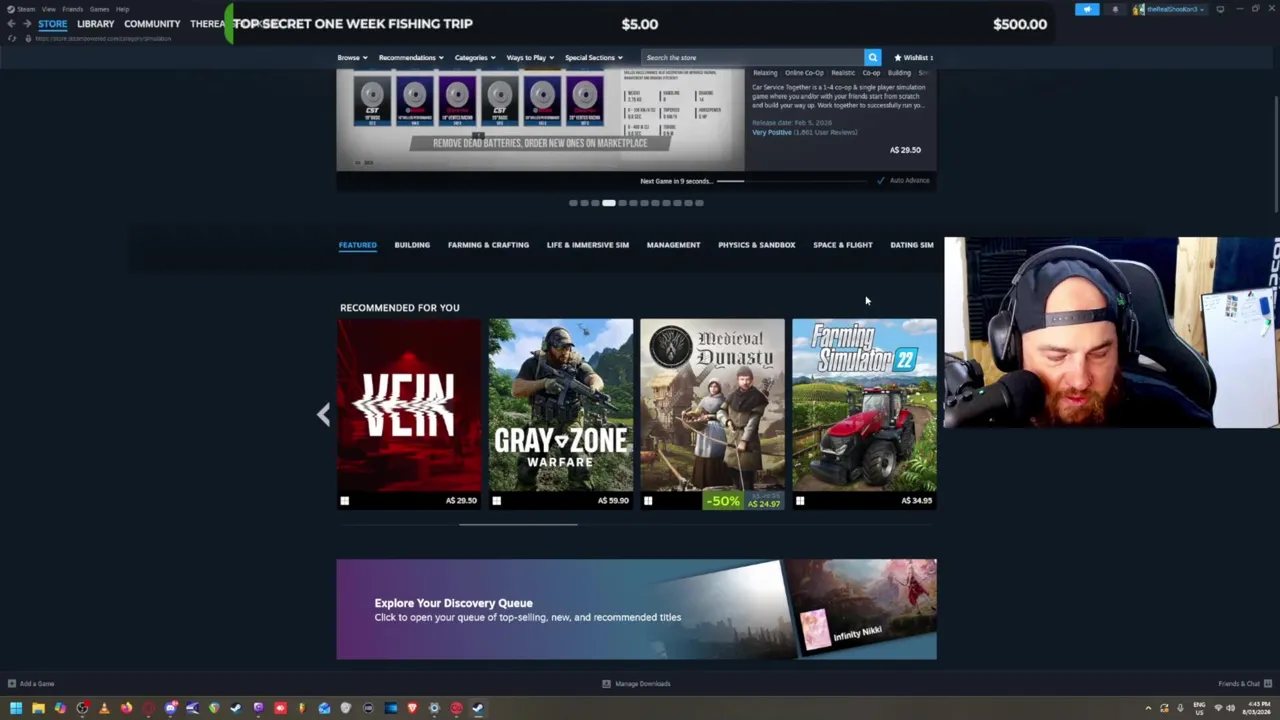Click the store search magnifier button

872,58
